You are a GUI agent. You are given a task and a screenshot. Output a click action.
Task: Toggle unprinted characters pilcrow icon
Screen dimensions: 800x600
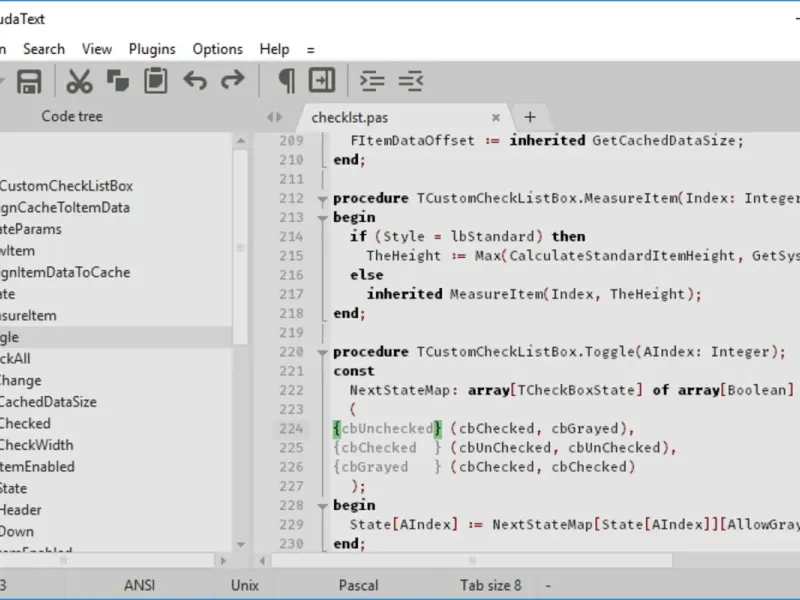pos(286,81)
